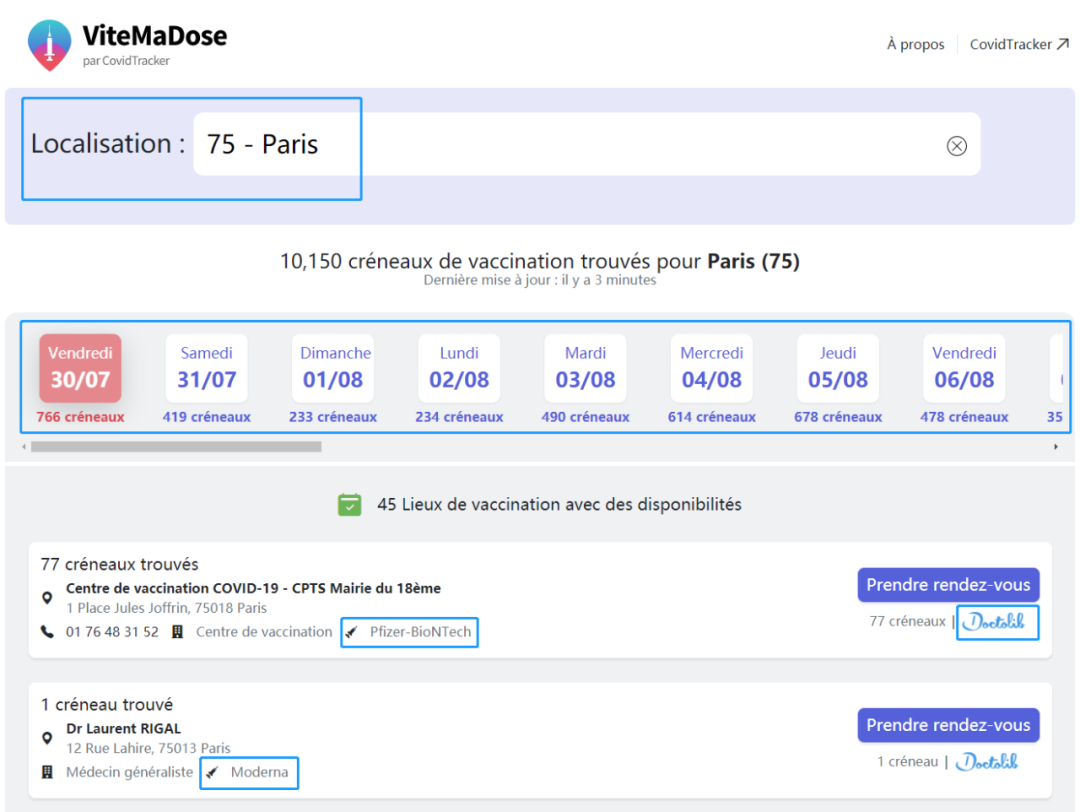Open the À propos page
This screenshot has width=1080, height=812.
click(915, 44)
